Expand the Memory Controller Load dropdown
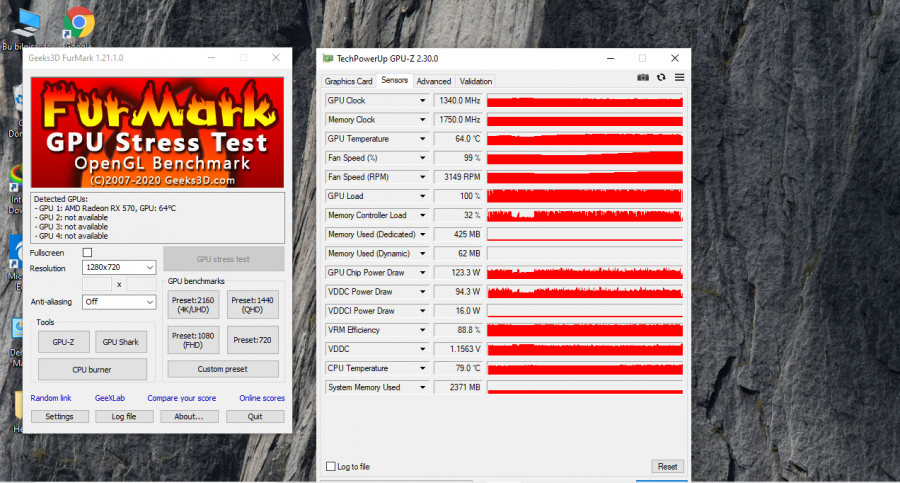The width and height of the screenshot is (900, 483). (x=422, y=215)
